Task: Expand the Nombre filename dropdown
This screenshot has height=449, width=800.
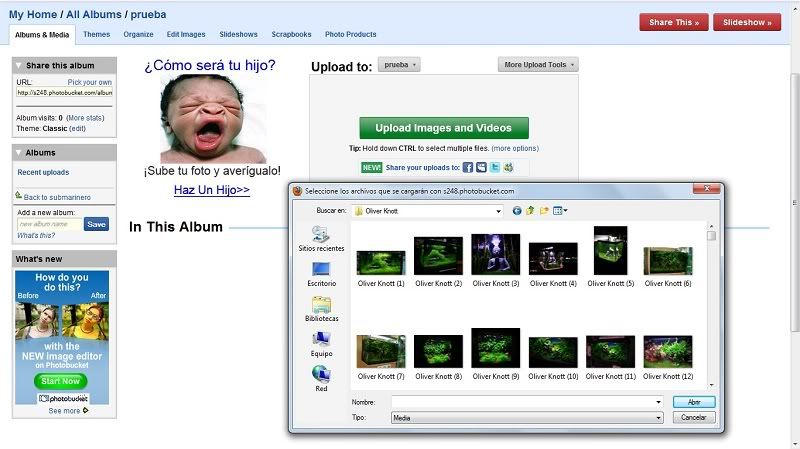Action: coord(658,402)
